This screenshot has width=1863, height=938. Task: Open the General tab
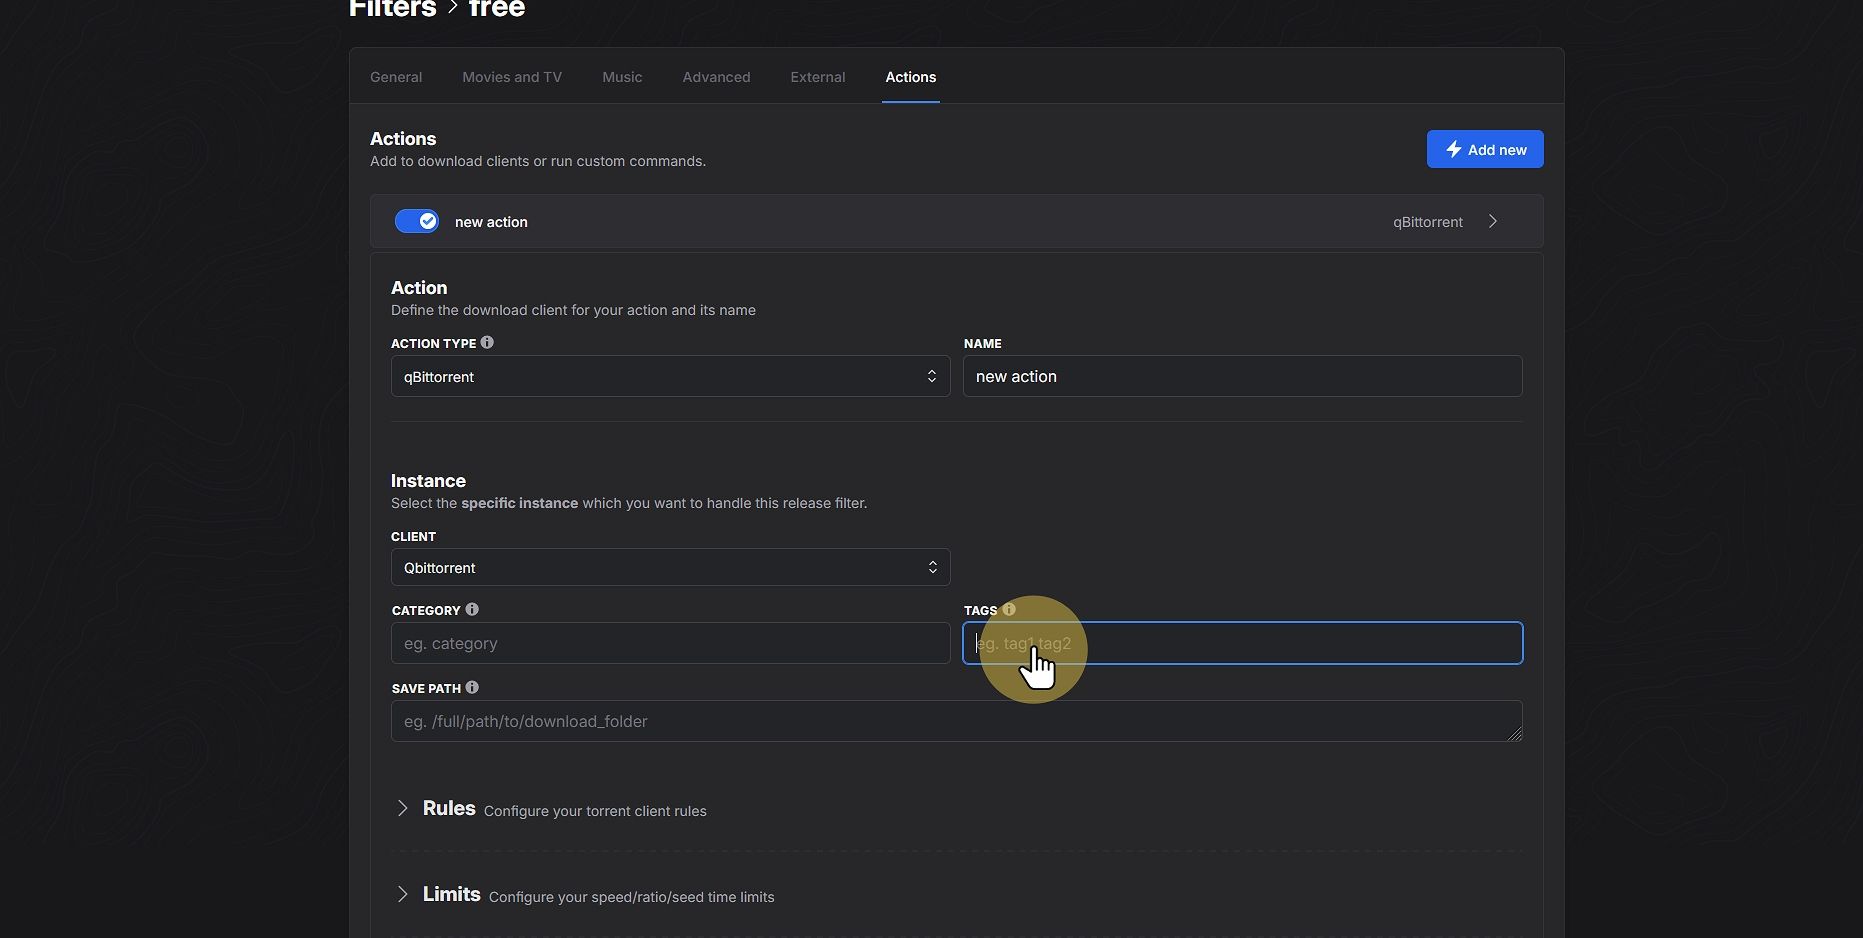396,77
